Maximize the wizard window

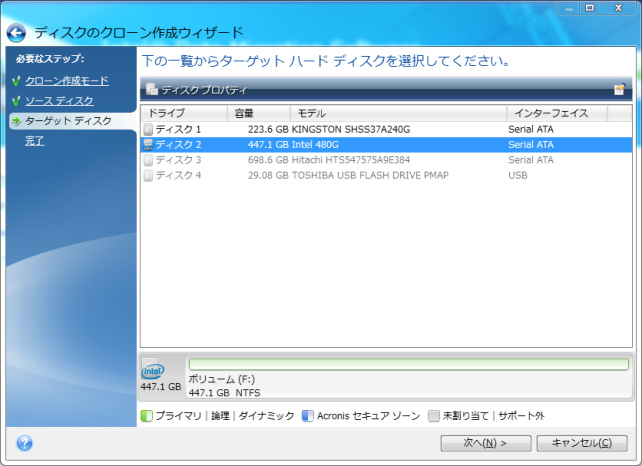click(590, 8)
